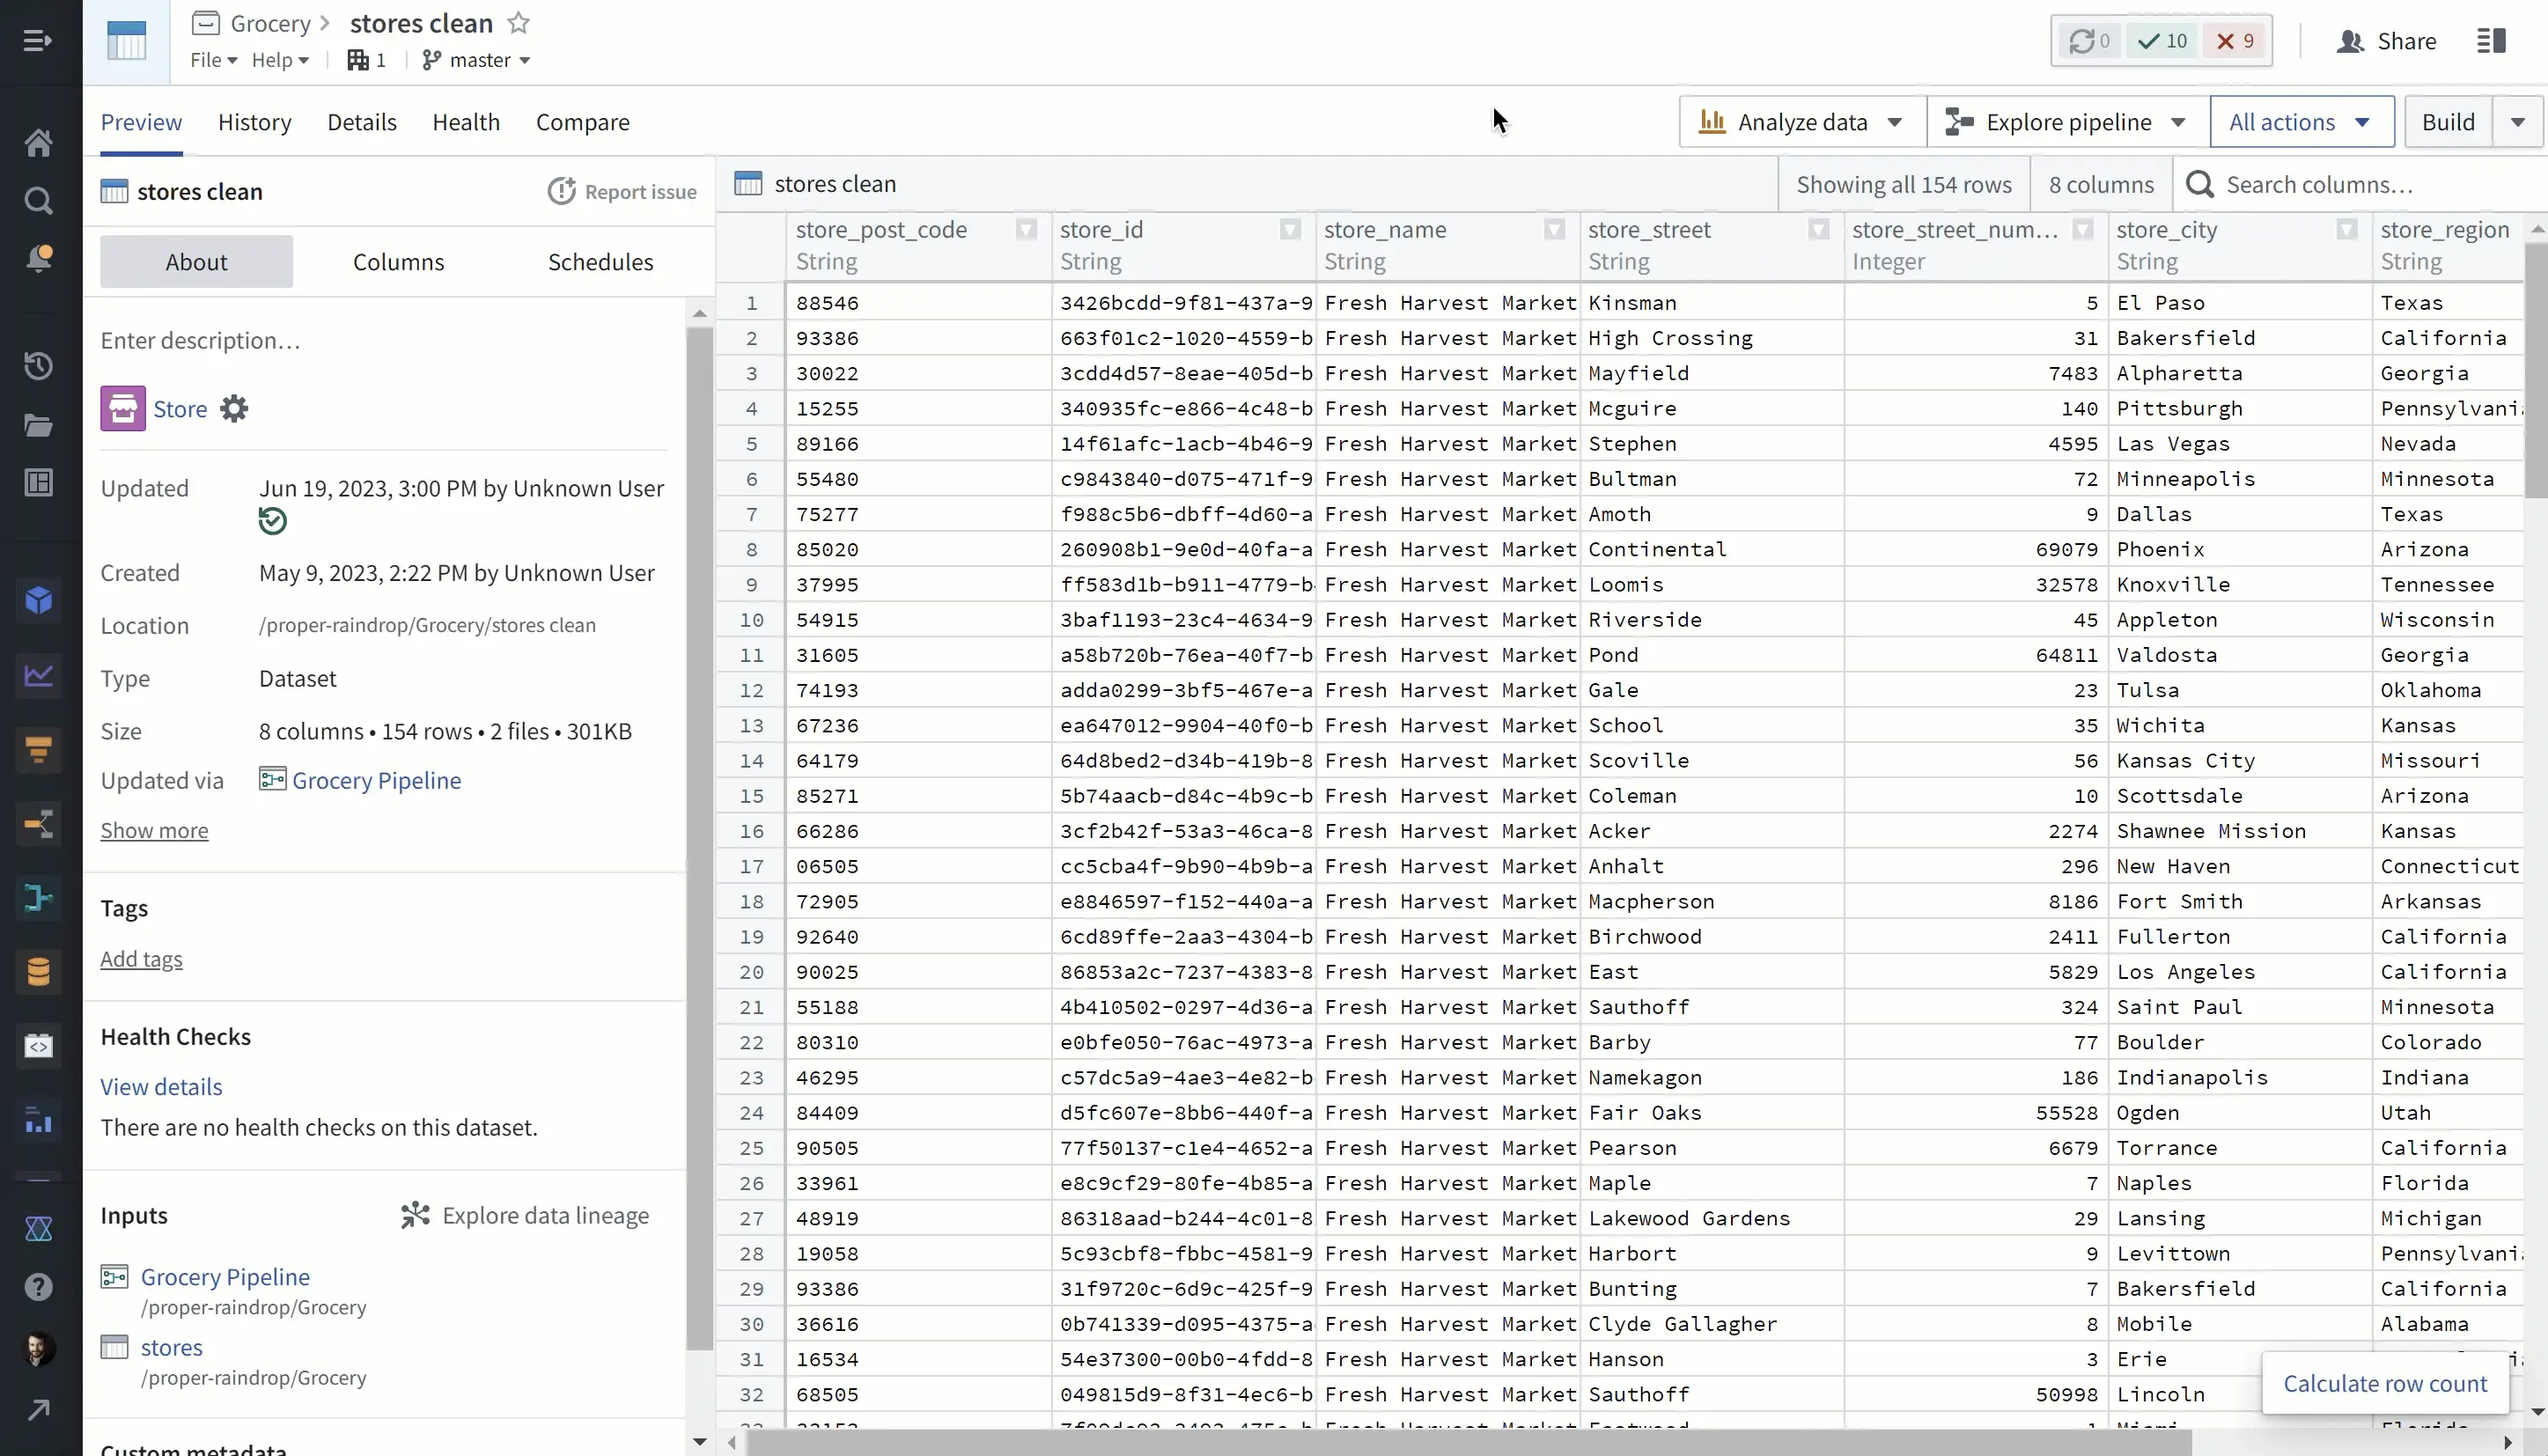Click Report issue button
2548x1456 pixels.
[x=622, y=192]
